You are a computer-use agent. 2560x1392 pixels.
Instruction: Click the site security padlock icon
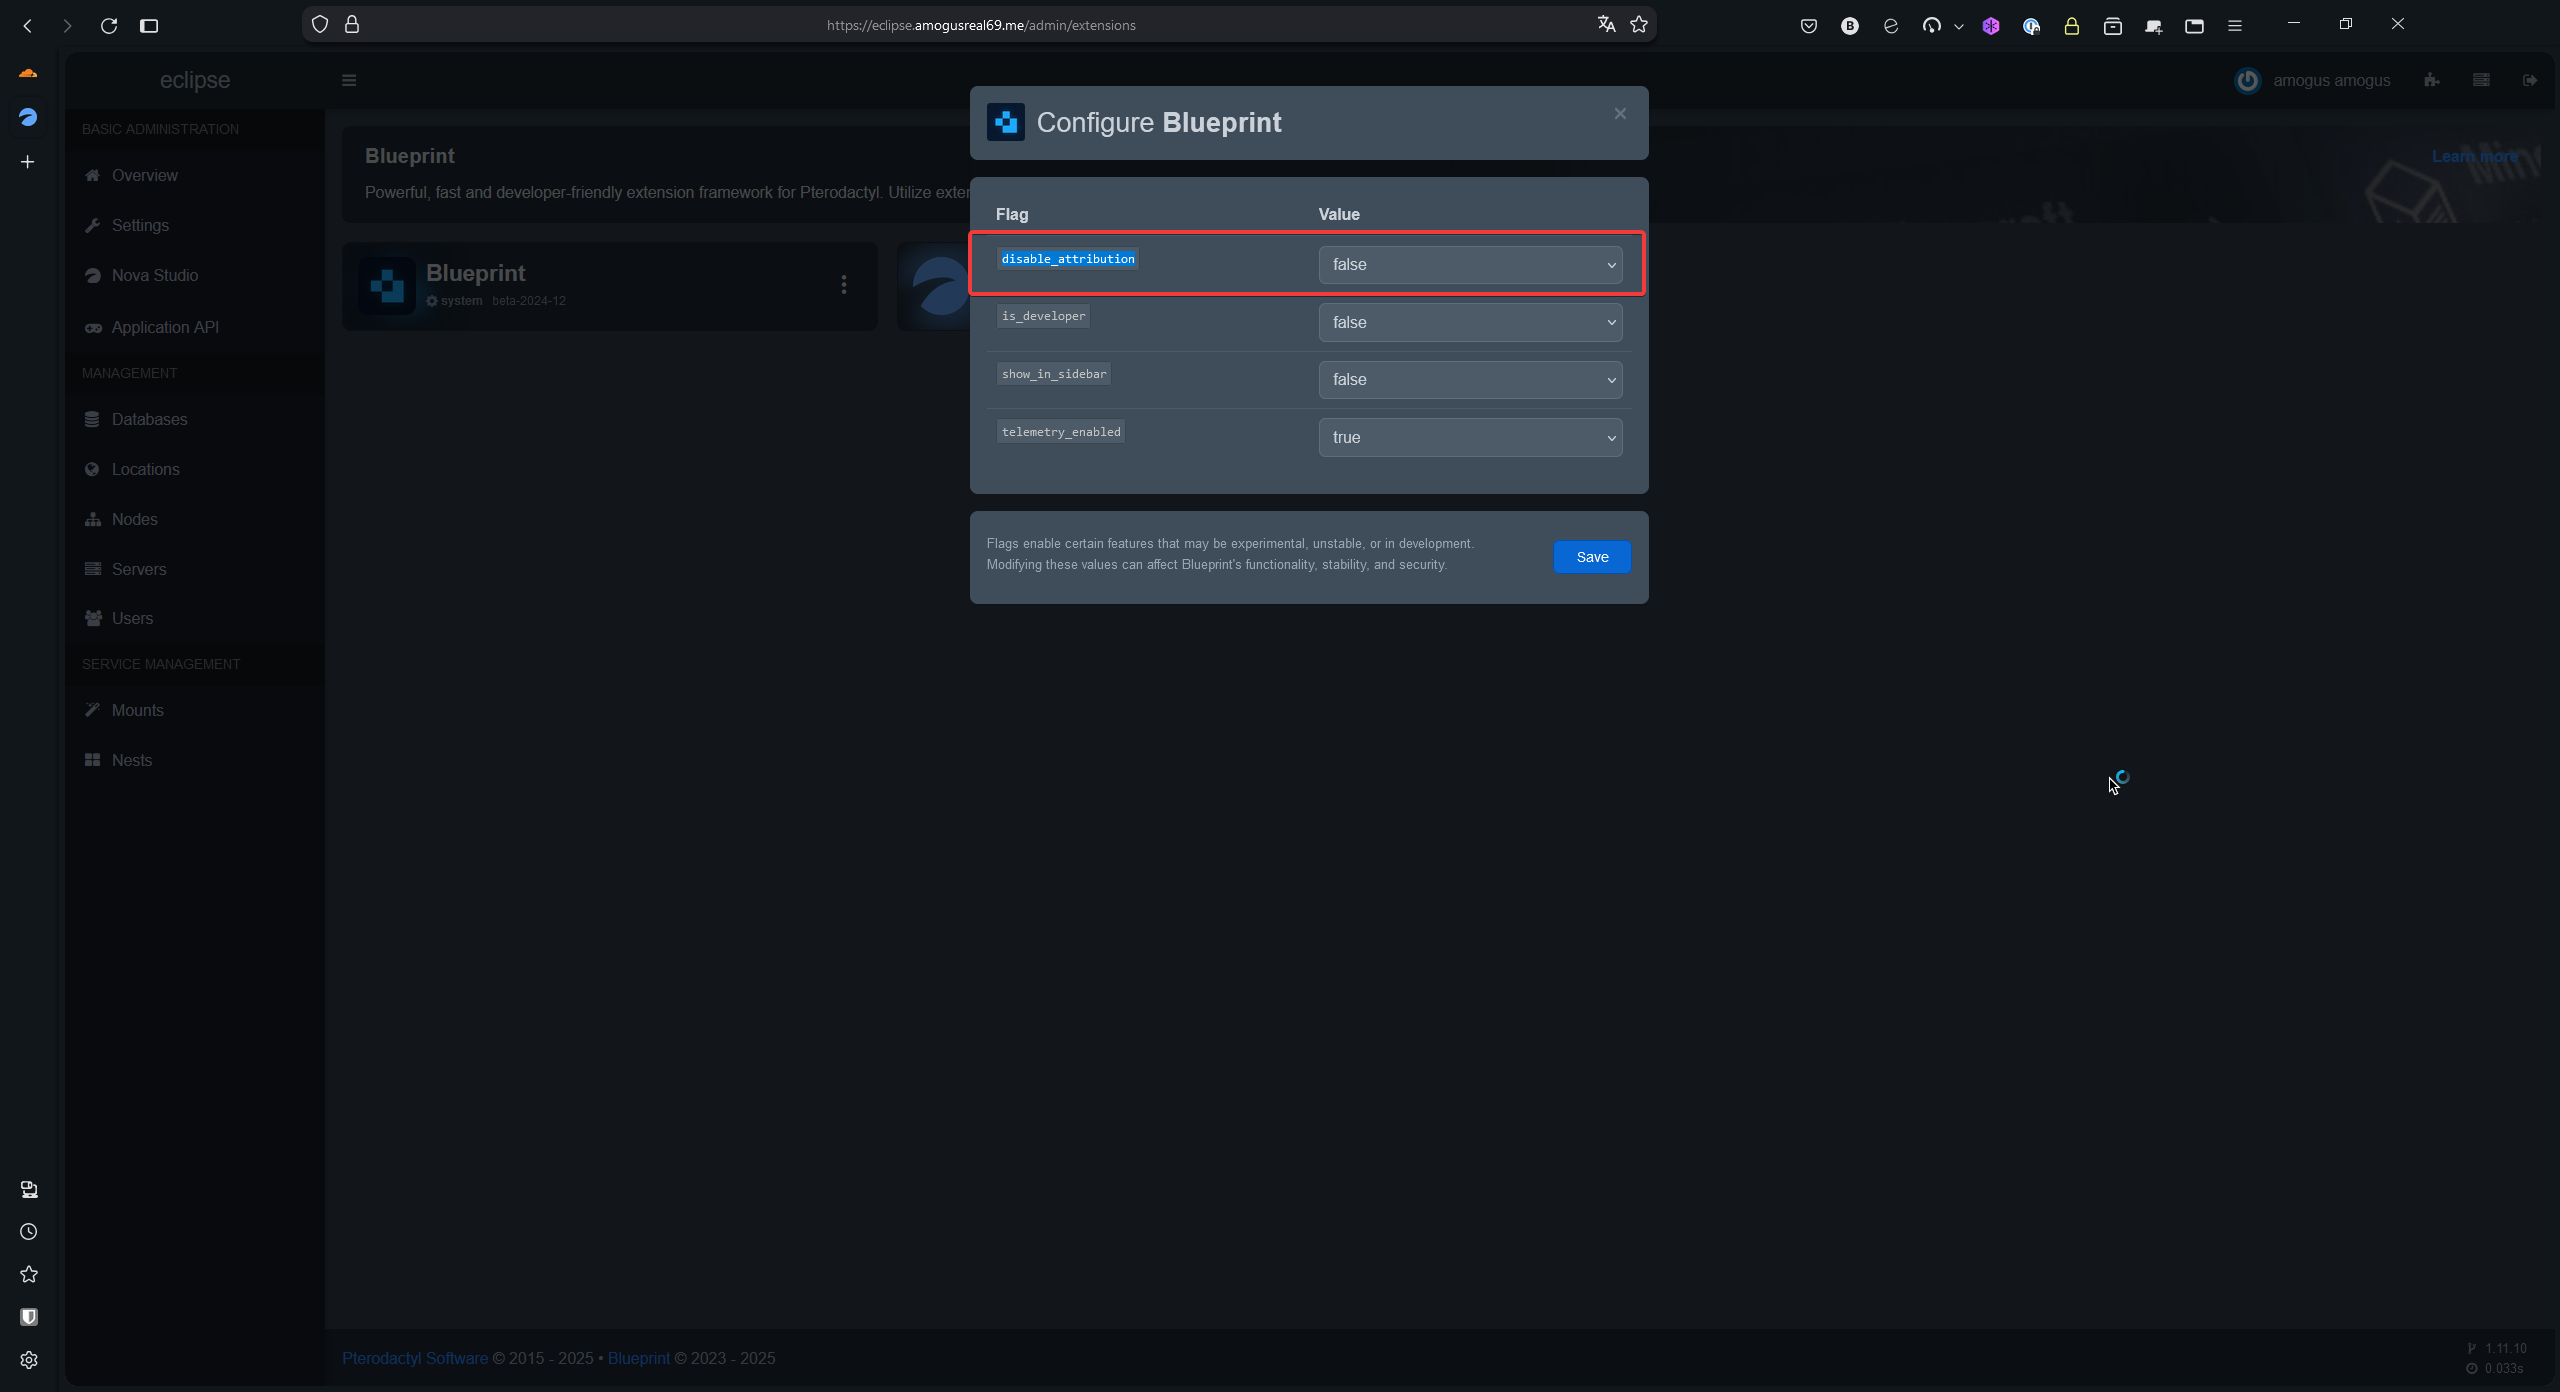tap(352, 24)
